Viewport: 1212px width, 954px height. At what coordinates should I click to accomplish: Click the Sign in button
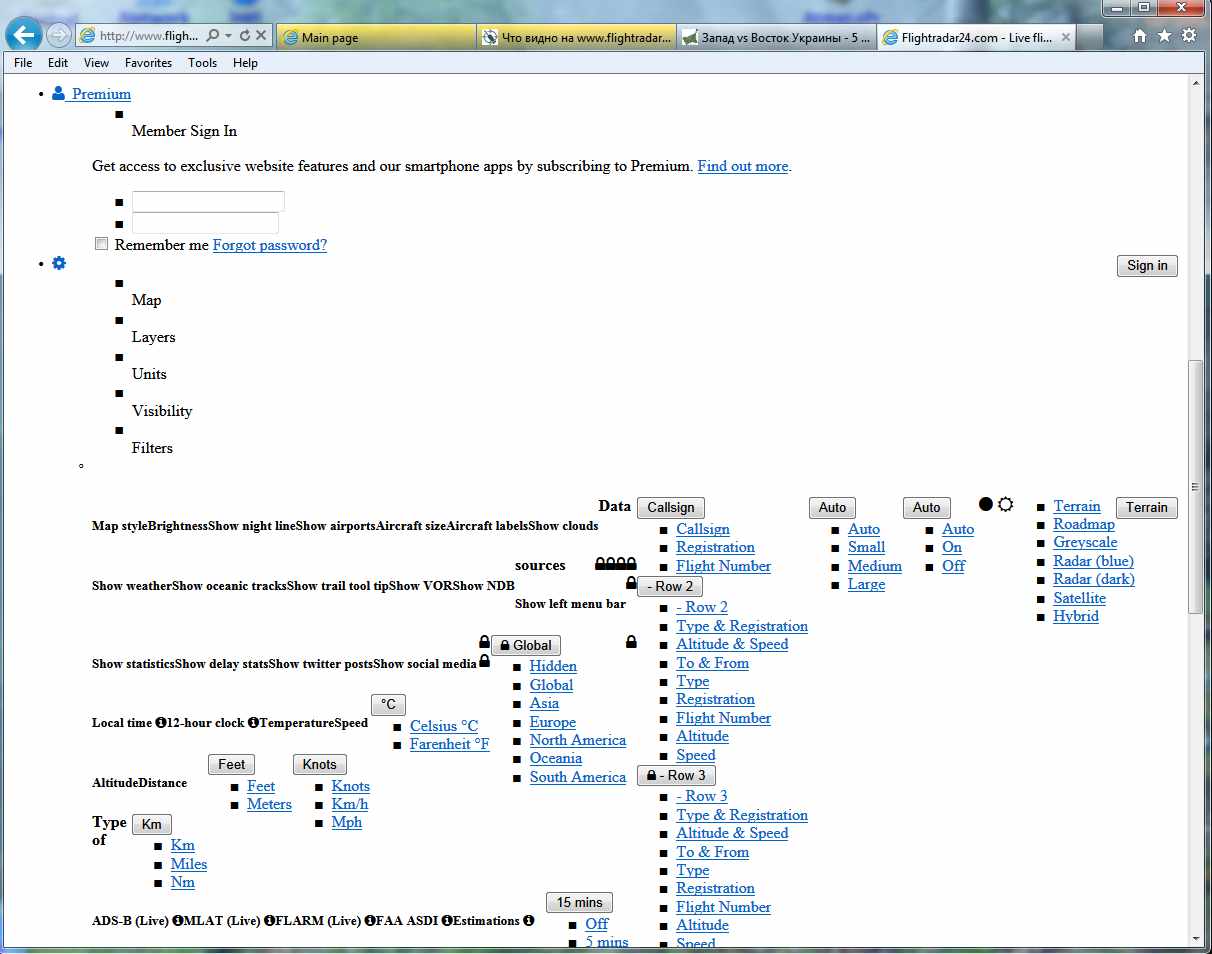tap(1147, 266)
